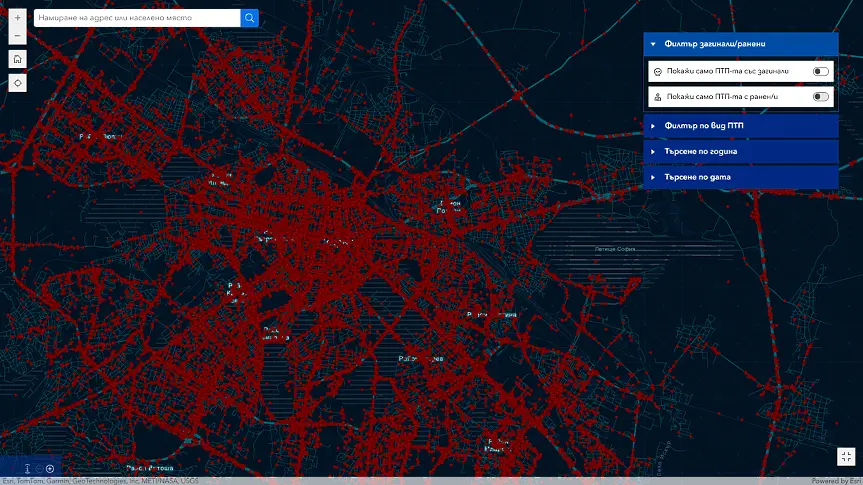Click the fatalities face icon in filter row
This screenshot has height=485, width=863.
(657, 72)
